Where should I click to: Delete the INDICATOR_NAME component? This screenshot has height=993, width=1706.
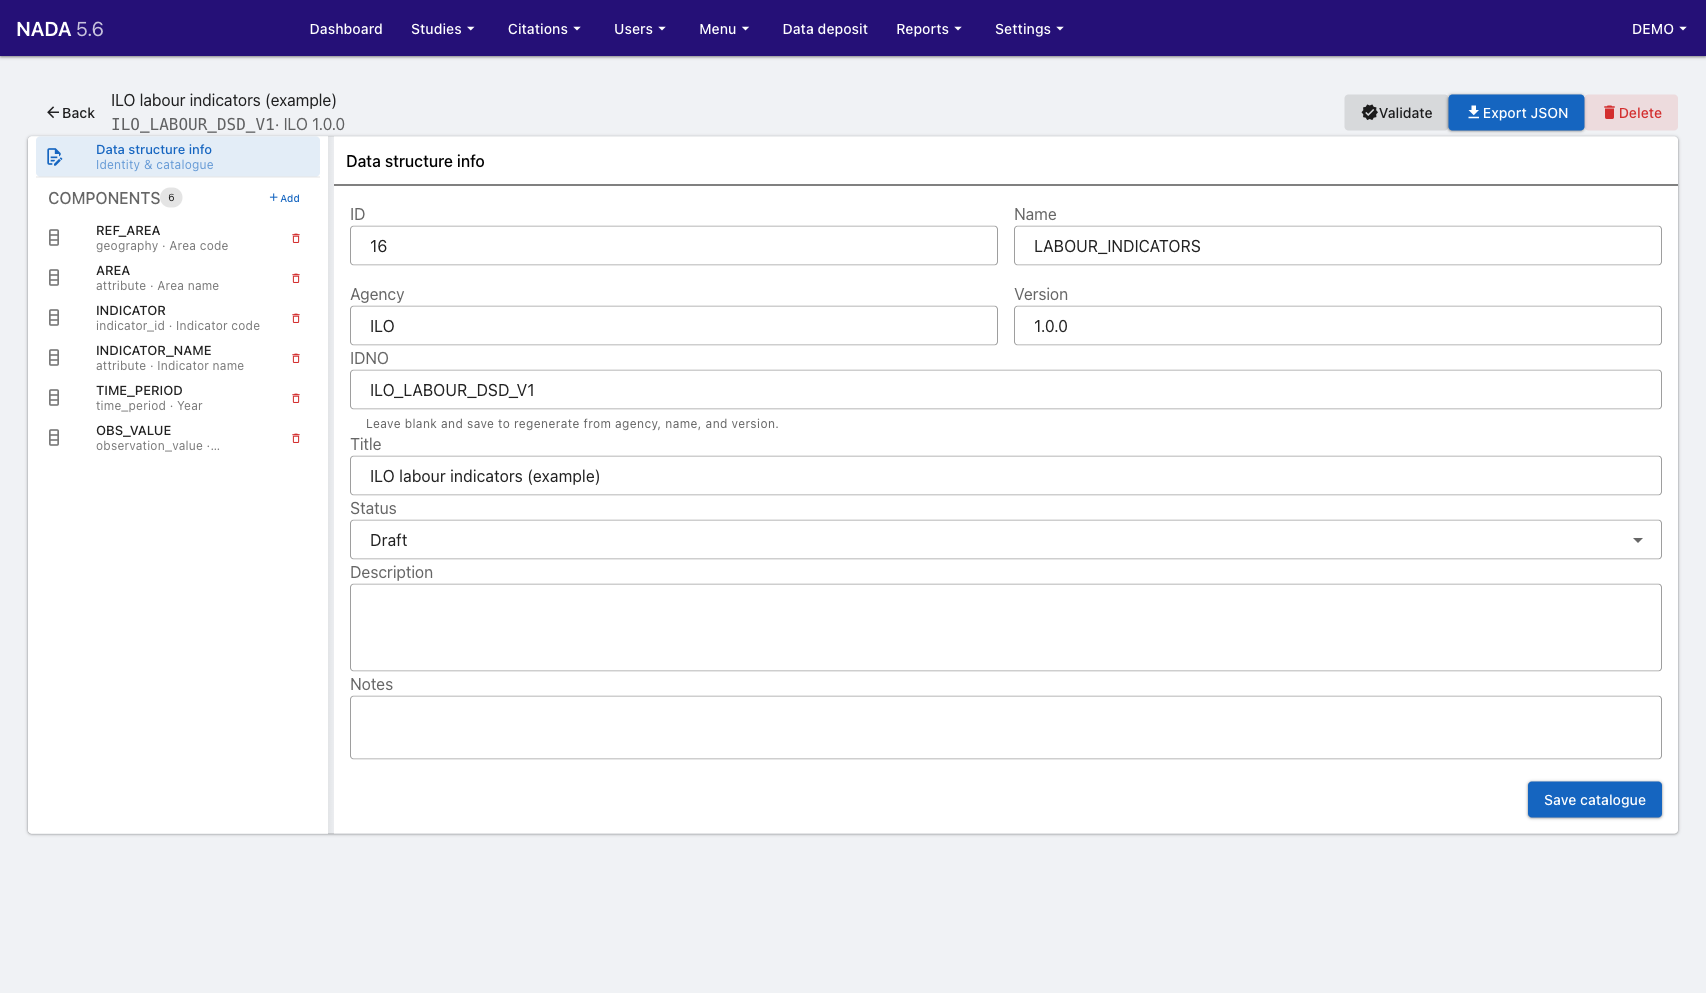(296, 358)
